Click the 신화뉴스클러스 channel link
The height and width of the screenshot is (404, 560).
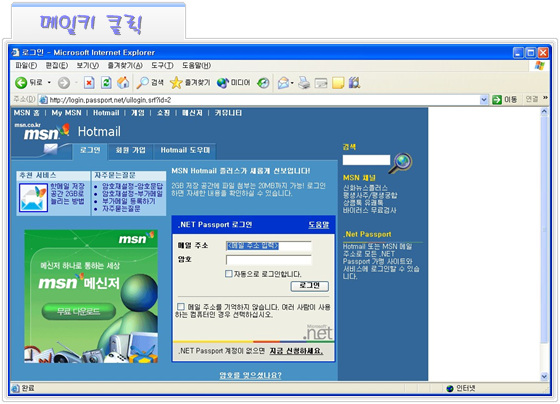(365, 188)
